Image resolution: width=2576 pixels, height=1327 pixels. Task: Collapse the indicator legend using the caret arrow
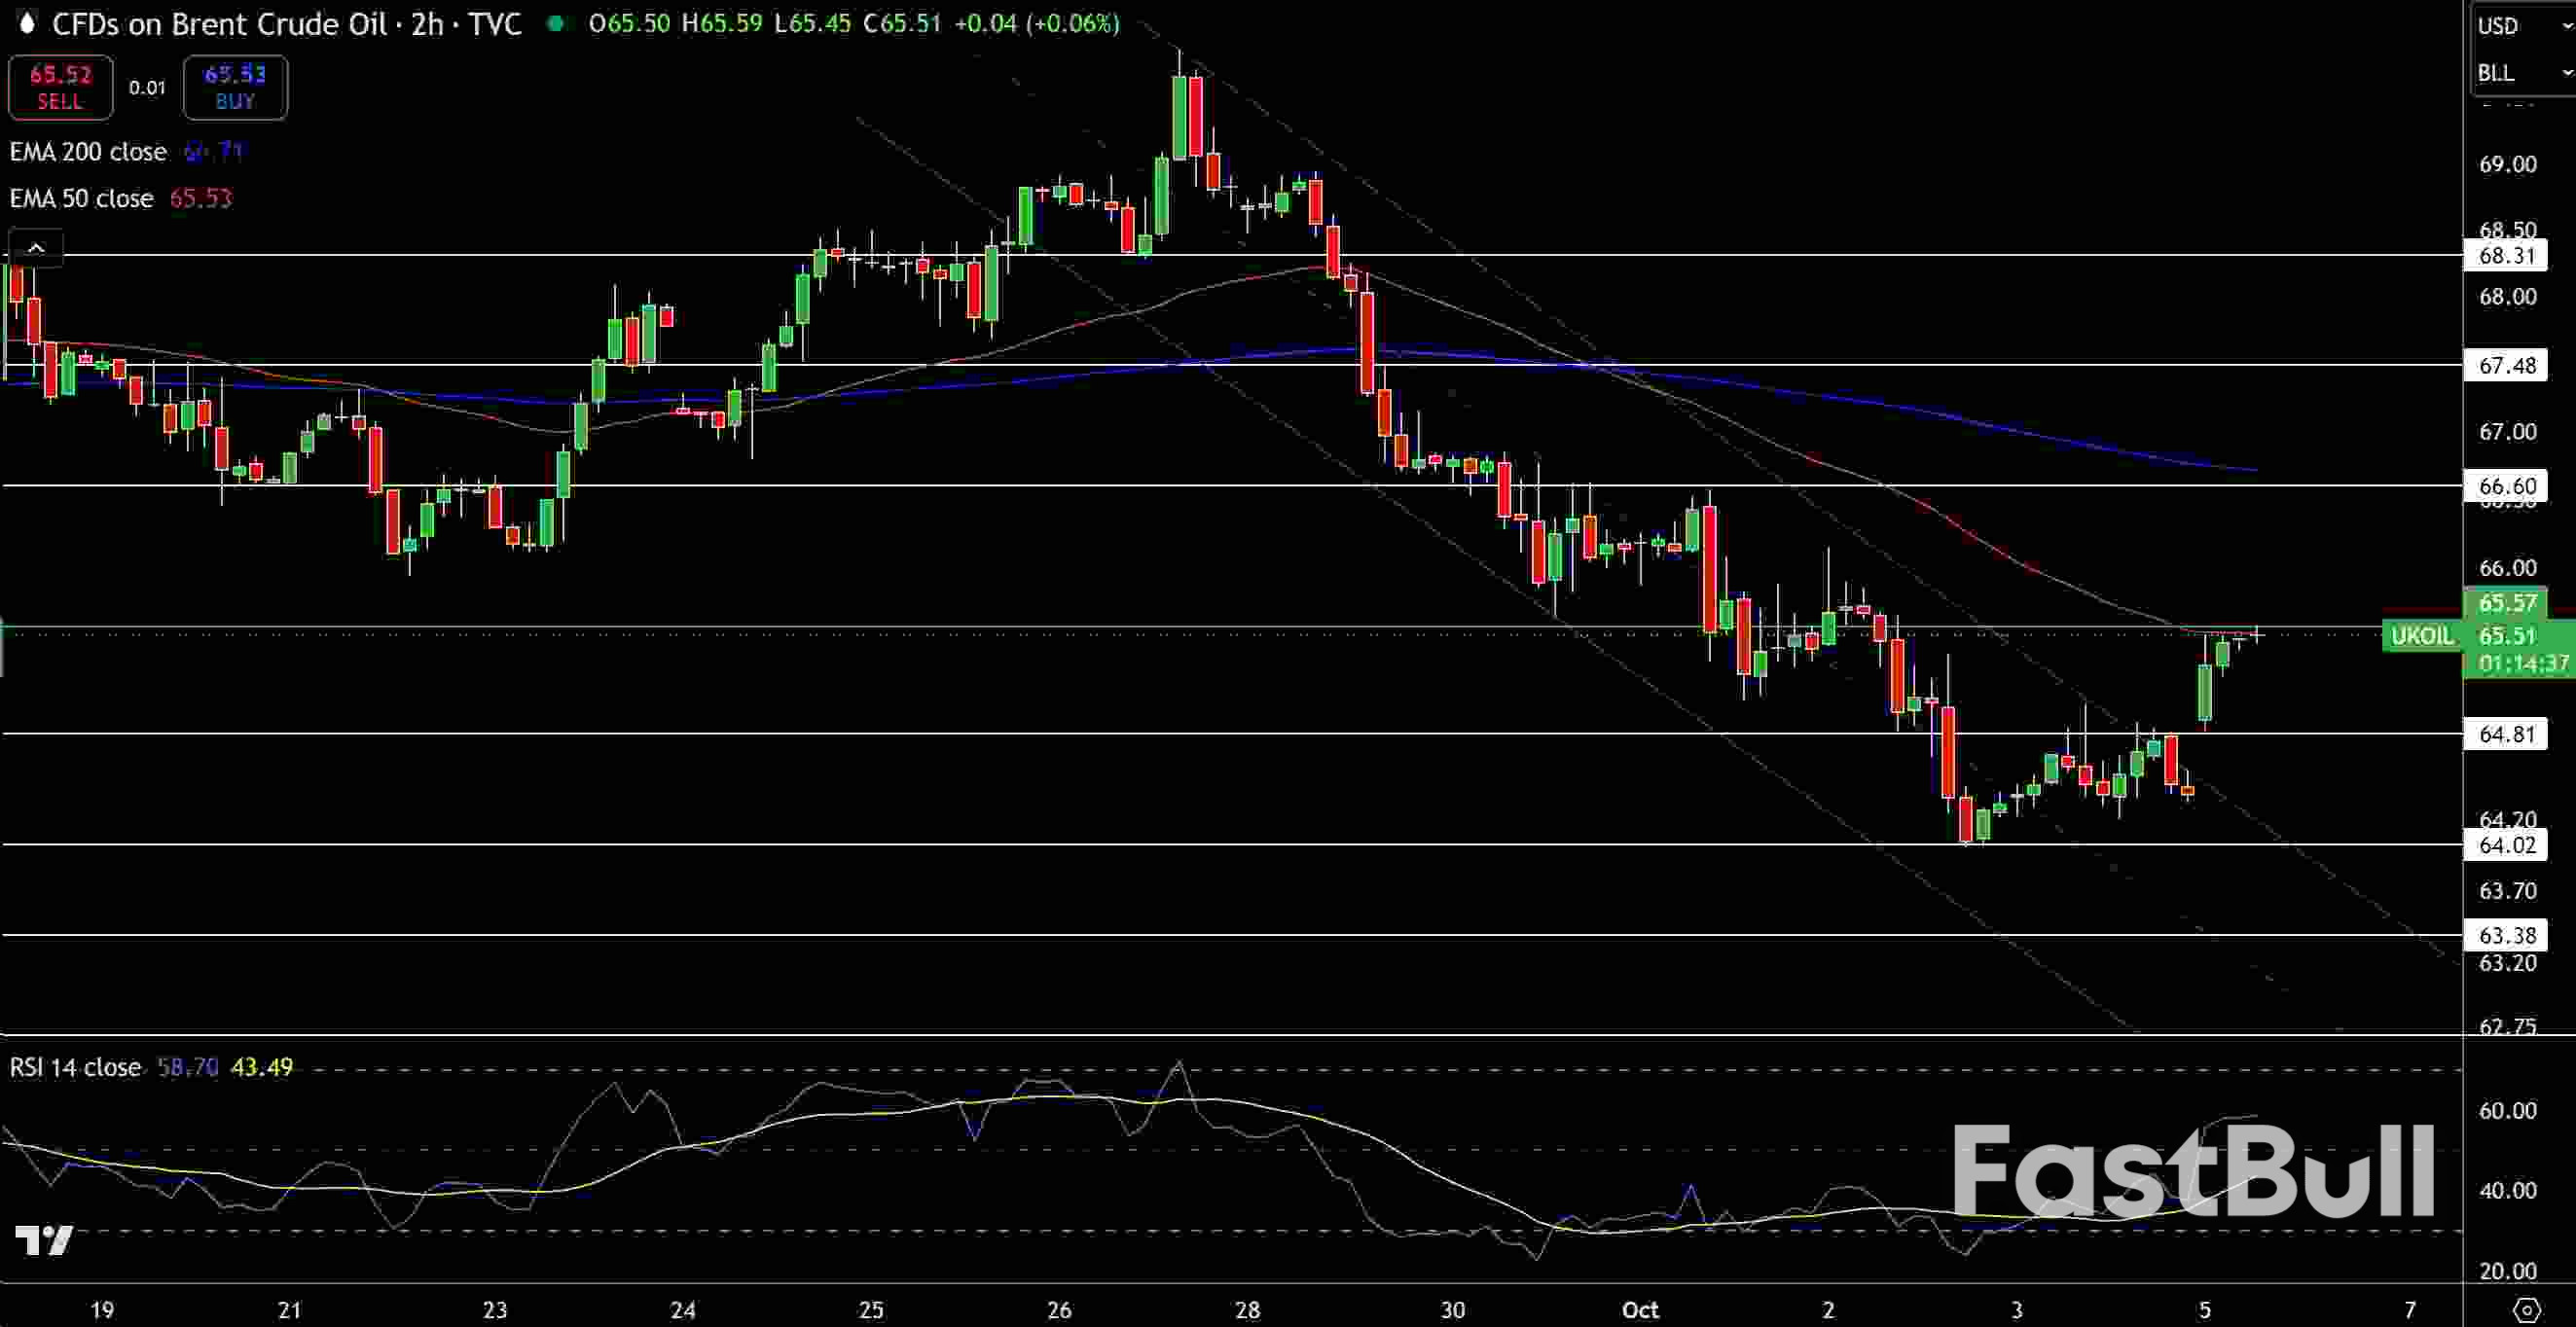35,246
